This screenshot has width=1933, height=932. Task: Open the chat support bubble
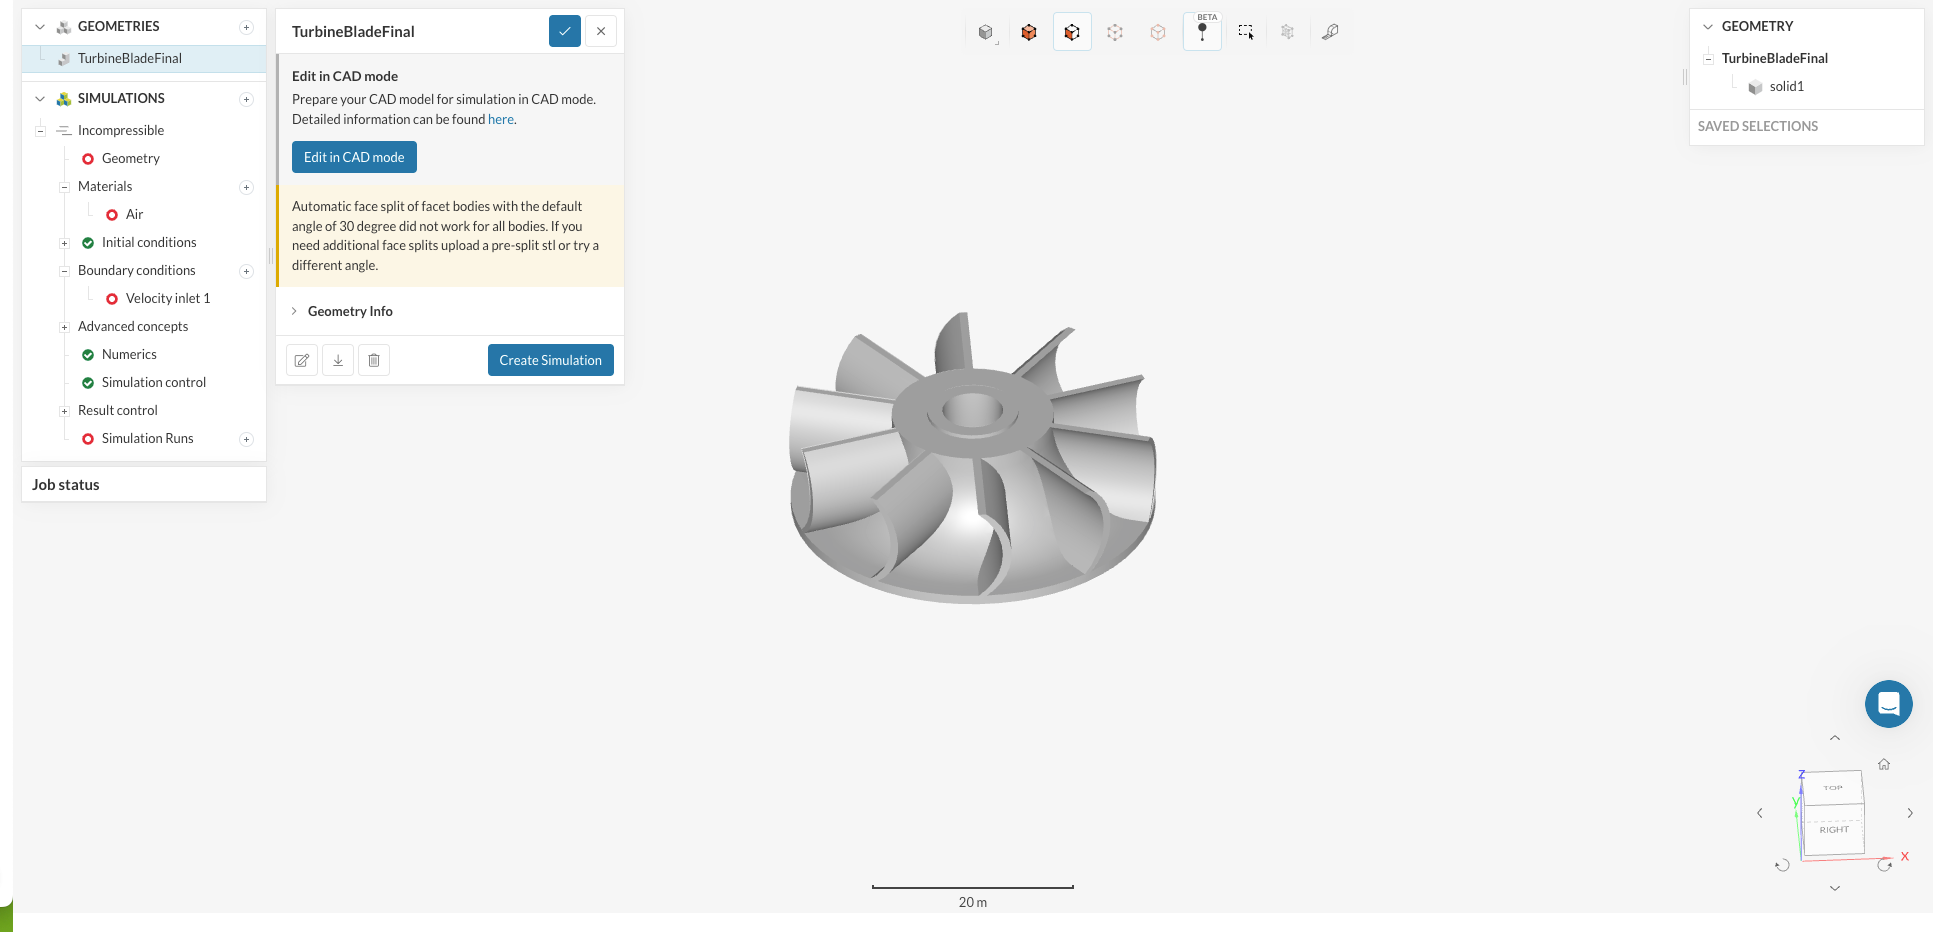[1888, 704]
